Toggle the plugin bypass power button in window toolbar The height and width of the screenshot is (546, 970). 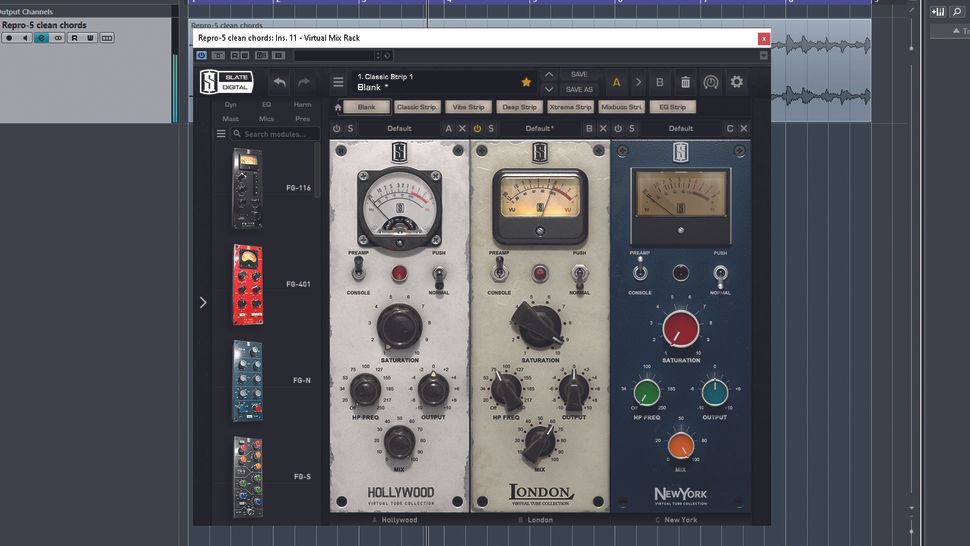point(201,56)
